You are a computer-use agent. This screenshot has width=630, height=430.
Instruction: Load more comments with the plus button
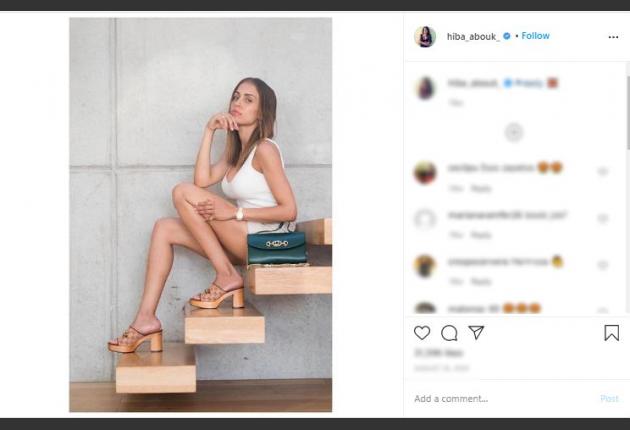point(513,132)
